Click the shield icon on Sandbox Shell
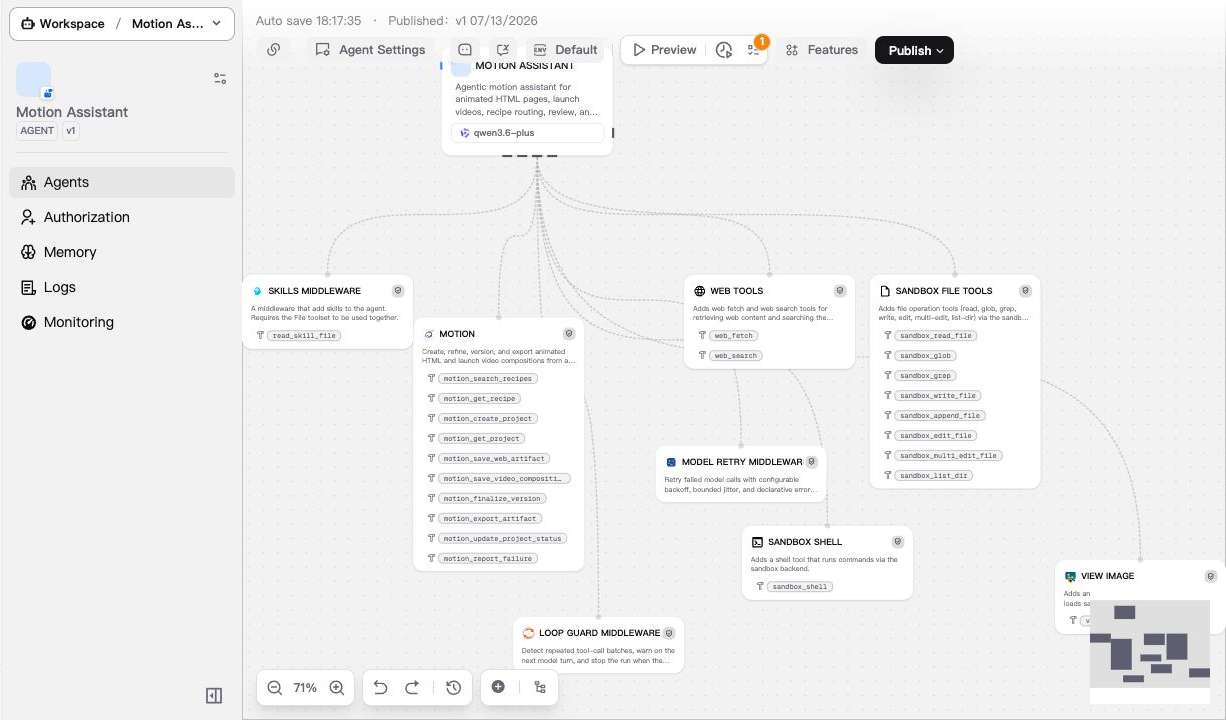Image resolution: width=1226 pixels, height=720 pixels. [x=898, y=542]
